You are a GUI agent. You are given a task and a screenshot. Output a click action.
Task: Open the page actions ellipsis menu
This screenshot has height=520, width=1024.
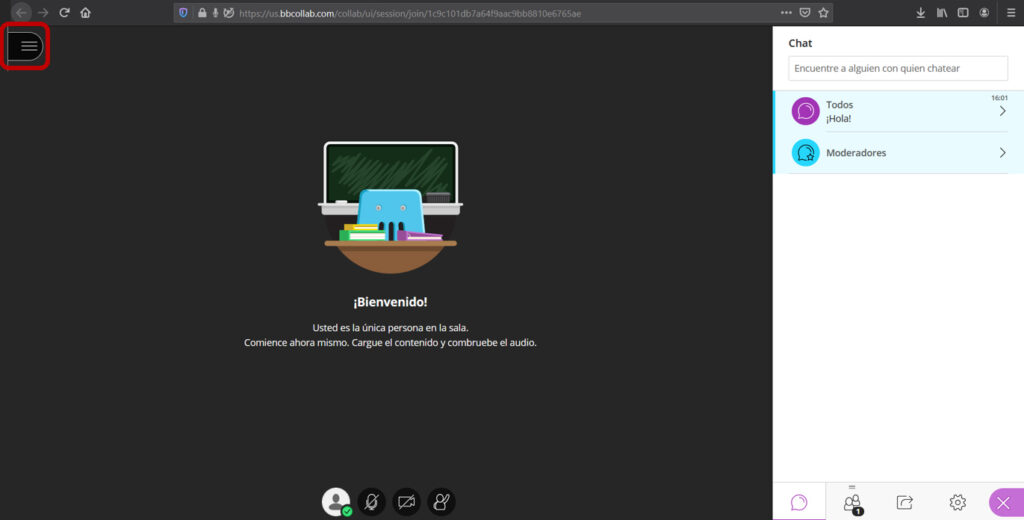coord(786,13)
